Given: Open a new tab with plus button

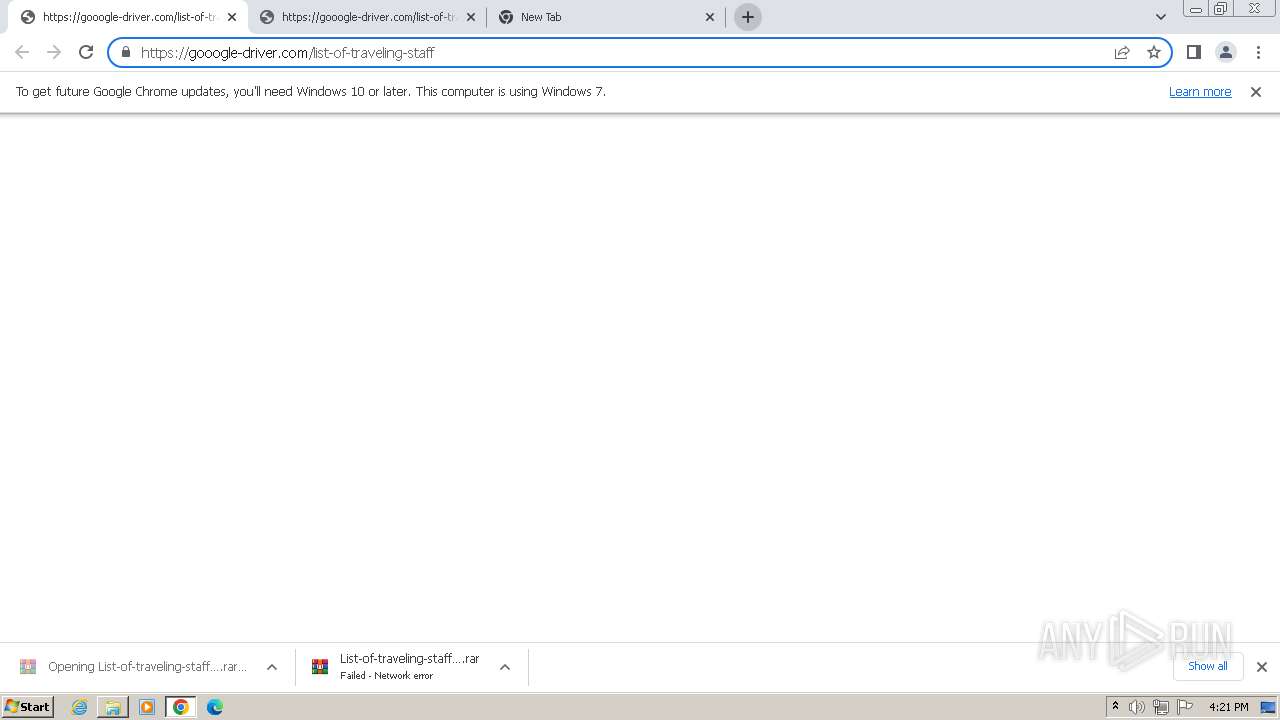Looking at the screenshot, I should click(x=748, y=17).
